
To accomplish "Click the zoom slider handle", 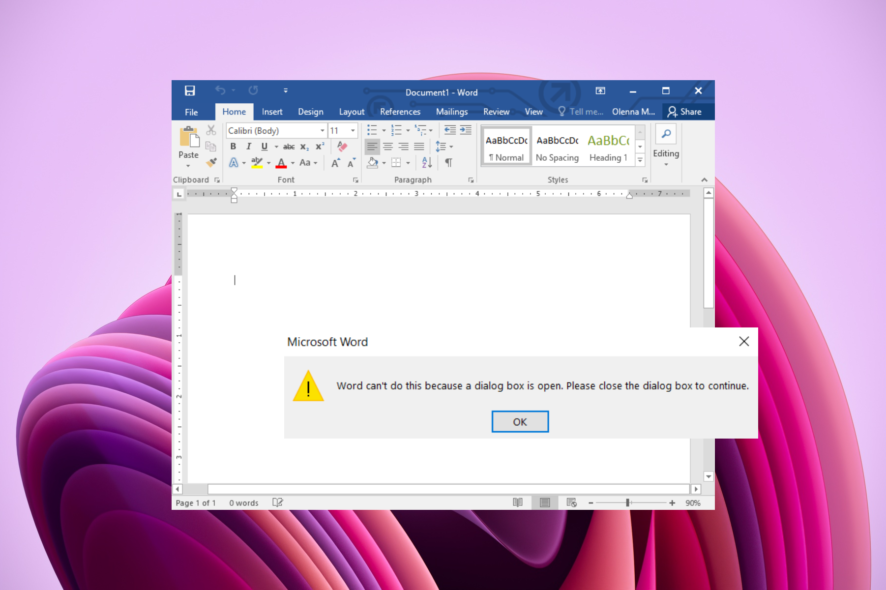I will click(x=628, y=502).
